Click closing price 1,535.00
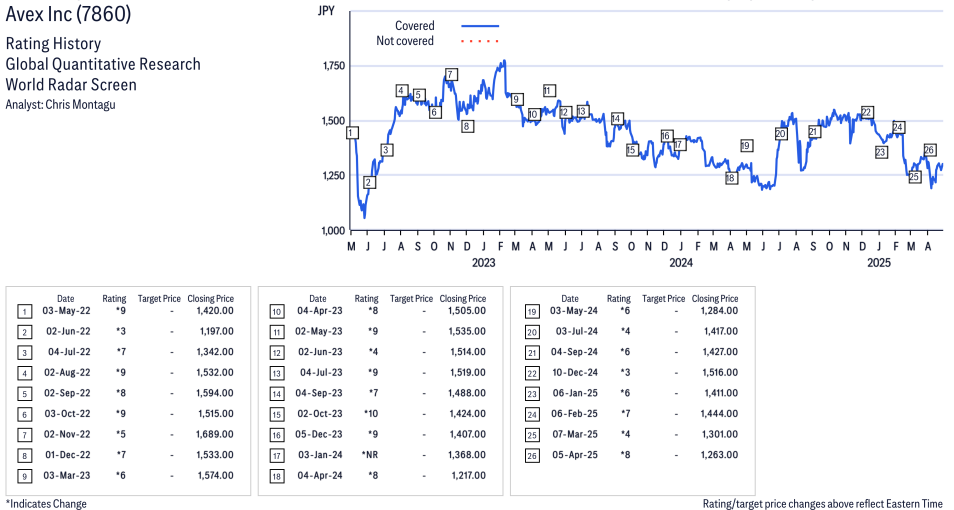This screenshot has width=954, height=510. click(x=468, y=332)
